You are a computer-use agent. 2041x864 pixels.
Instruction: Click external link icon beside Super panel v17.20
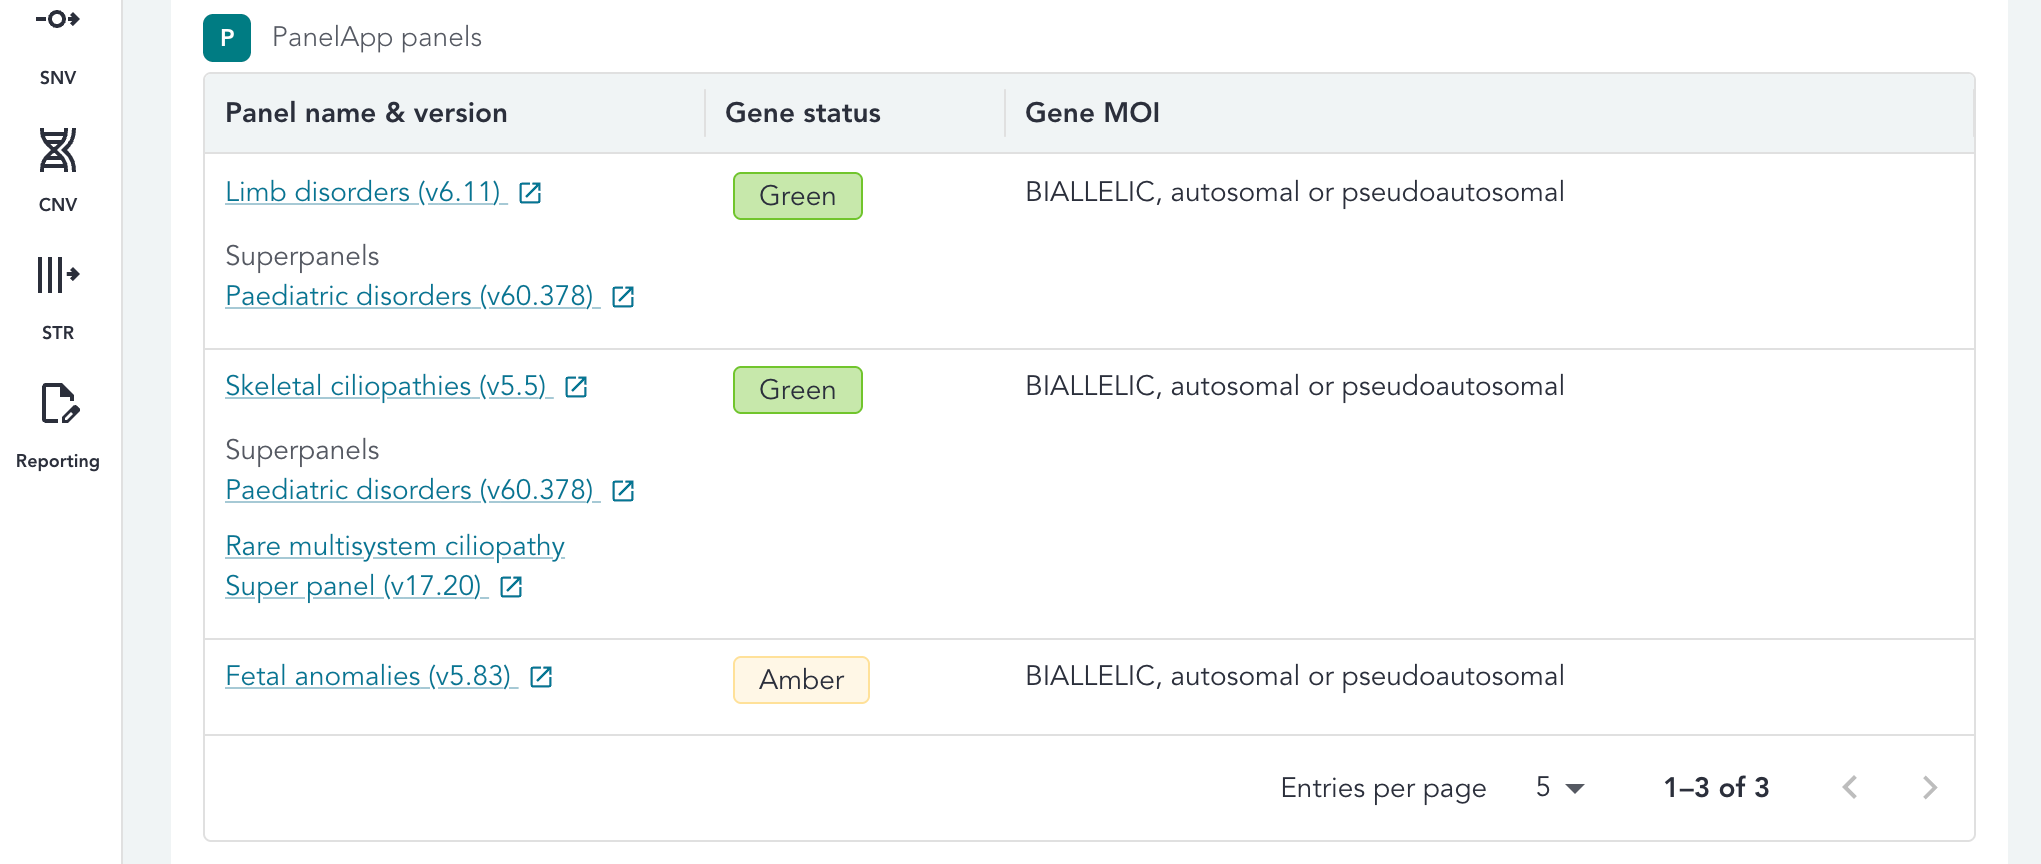tap(511, 587)
